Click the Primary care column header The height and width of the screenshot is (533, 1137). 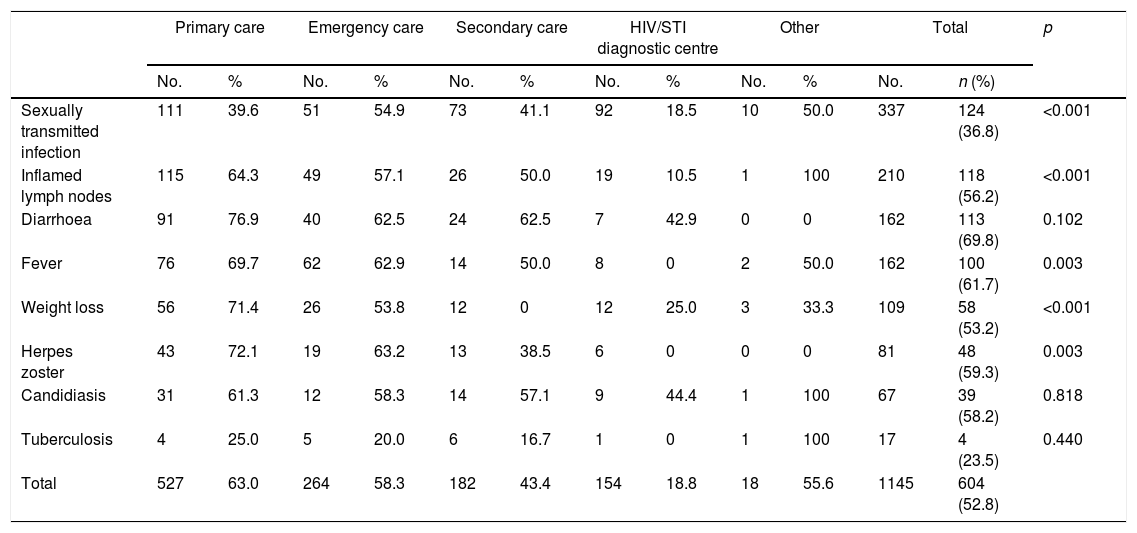click(x=219, y=28)
